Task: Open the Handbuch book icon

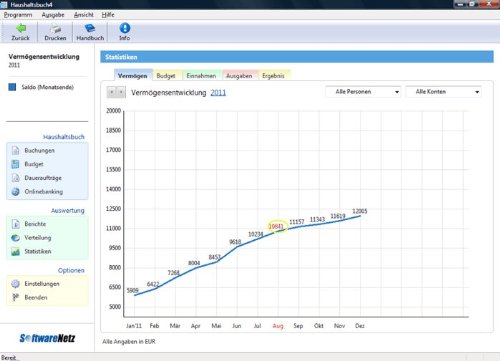Action: tap(90, 28)
